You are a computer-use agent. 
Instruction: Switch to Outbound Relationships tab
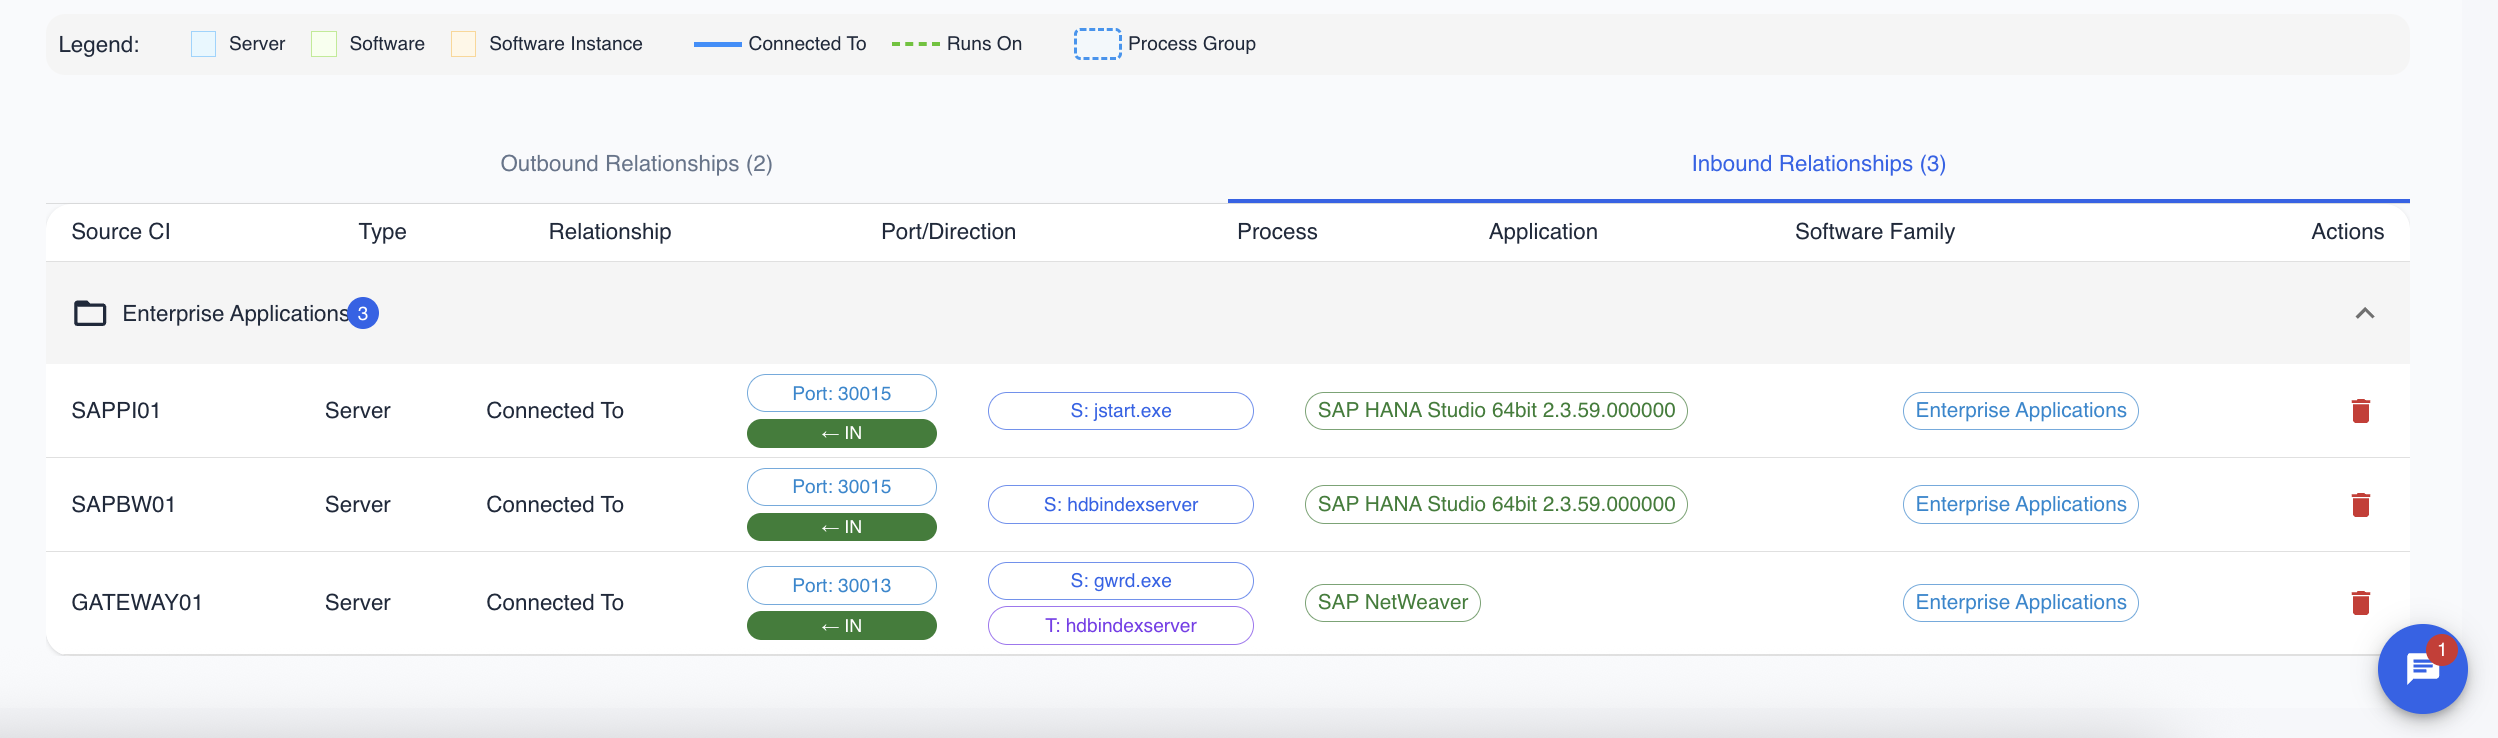pyautogui.click(x=636, y=164)
